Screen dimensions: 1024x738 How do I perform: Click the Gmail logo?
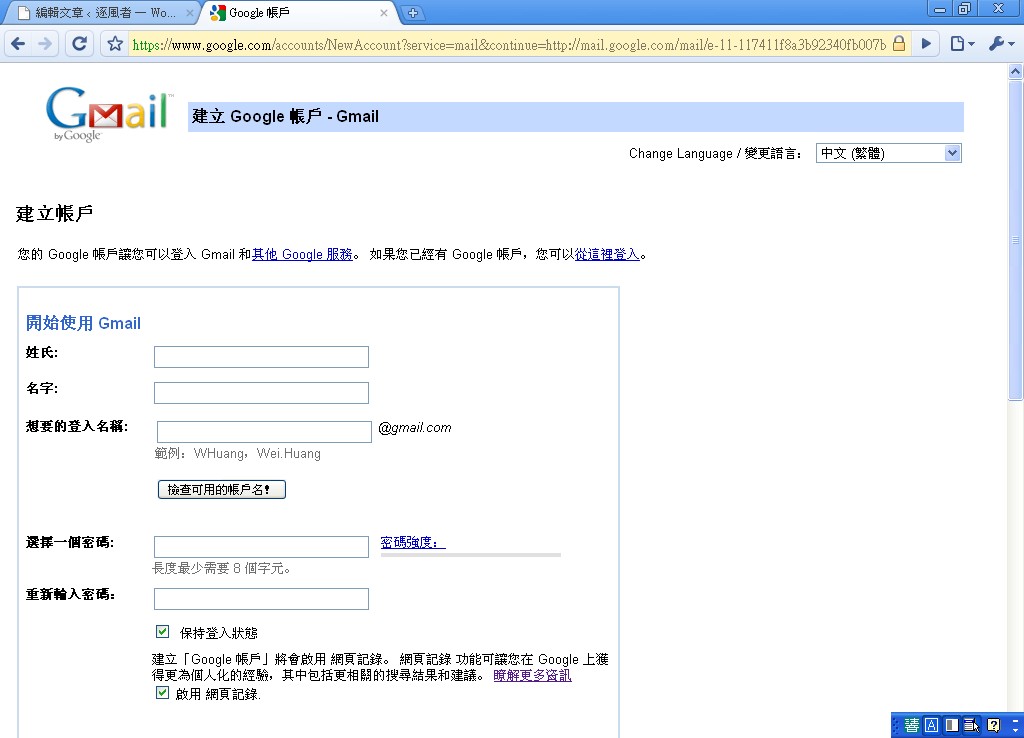[x=109, y=114]
